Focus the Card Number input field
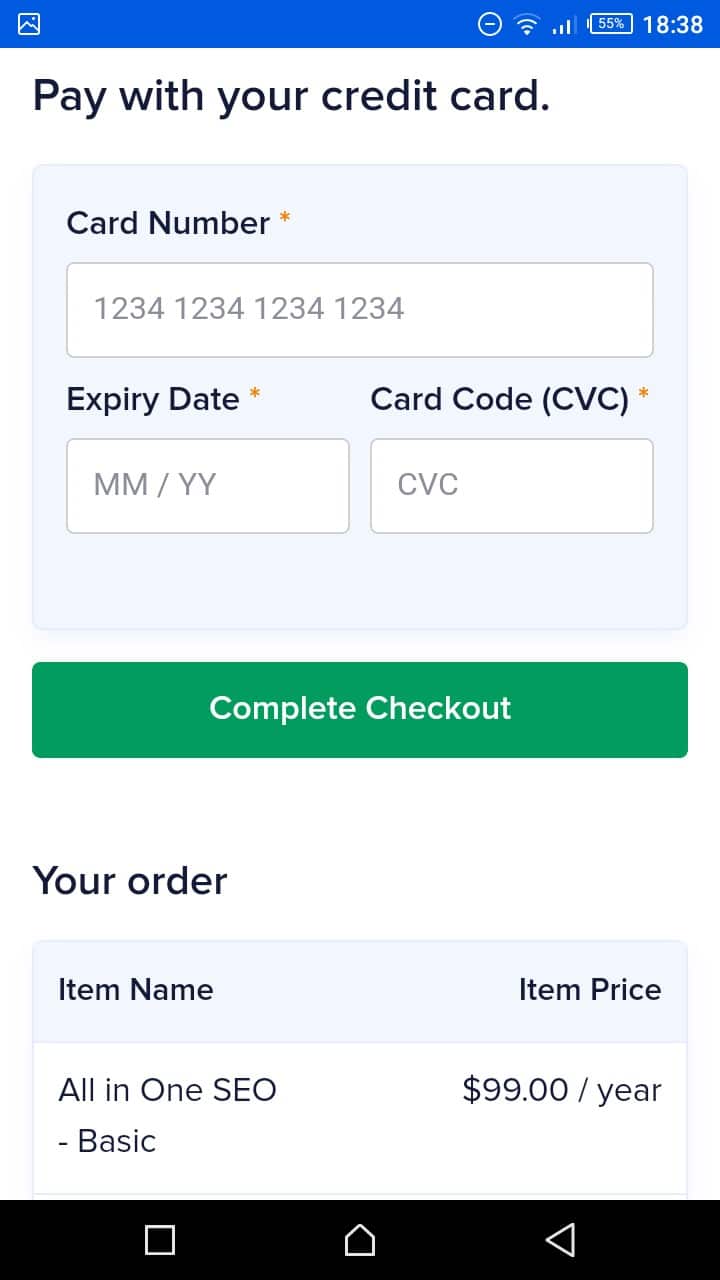The height and width of the screenshot is (1280, 720). point(360,309)
